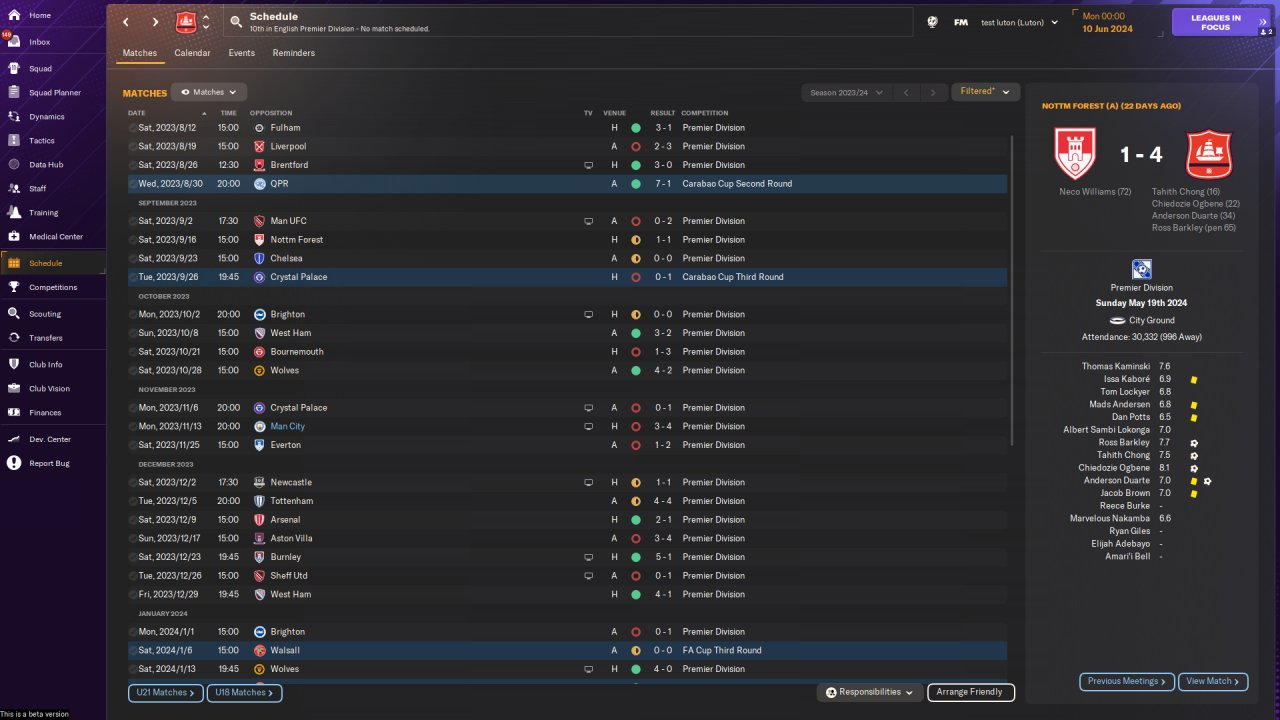Screen dimensions: 1280x720
Task: Click the Opposition column header
Action: pyautogui.click(x=271, y=113)
